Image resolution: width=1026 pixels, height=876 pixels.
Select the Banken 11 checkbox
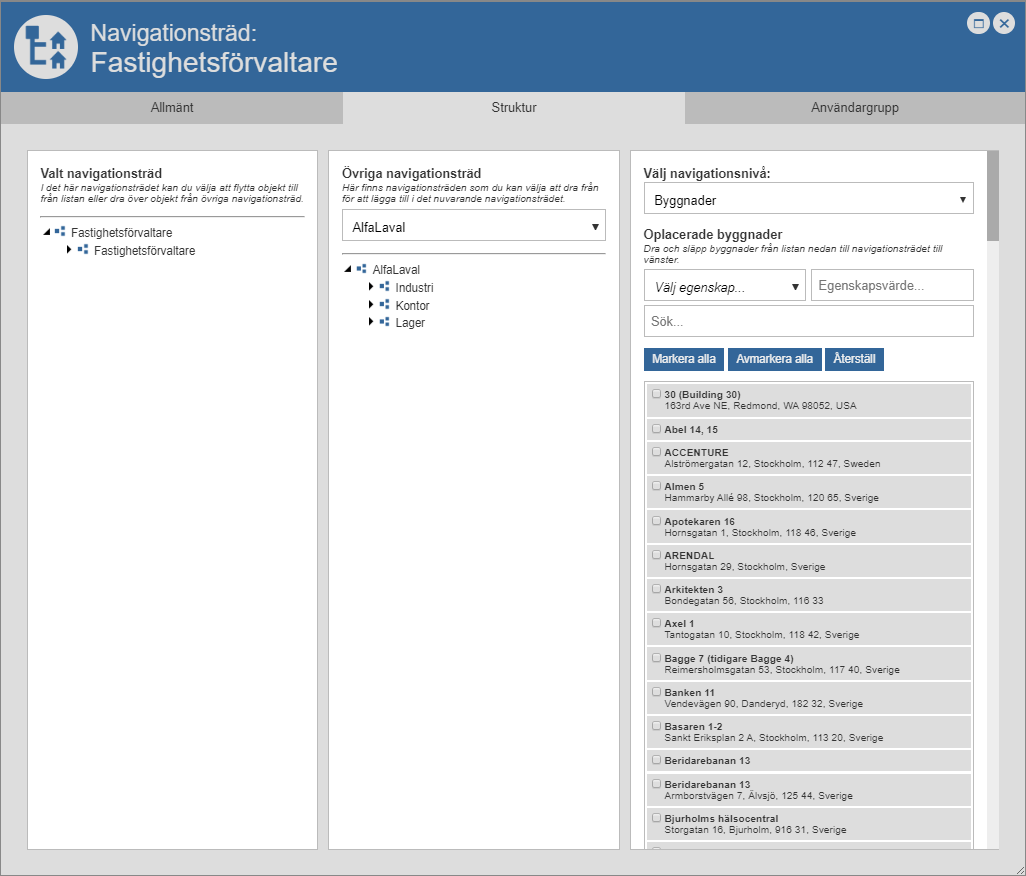[x=656, y=691]
